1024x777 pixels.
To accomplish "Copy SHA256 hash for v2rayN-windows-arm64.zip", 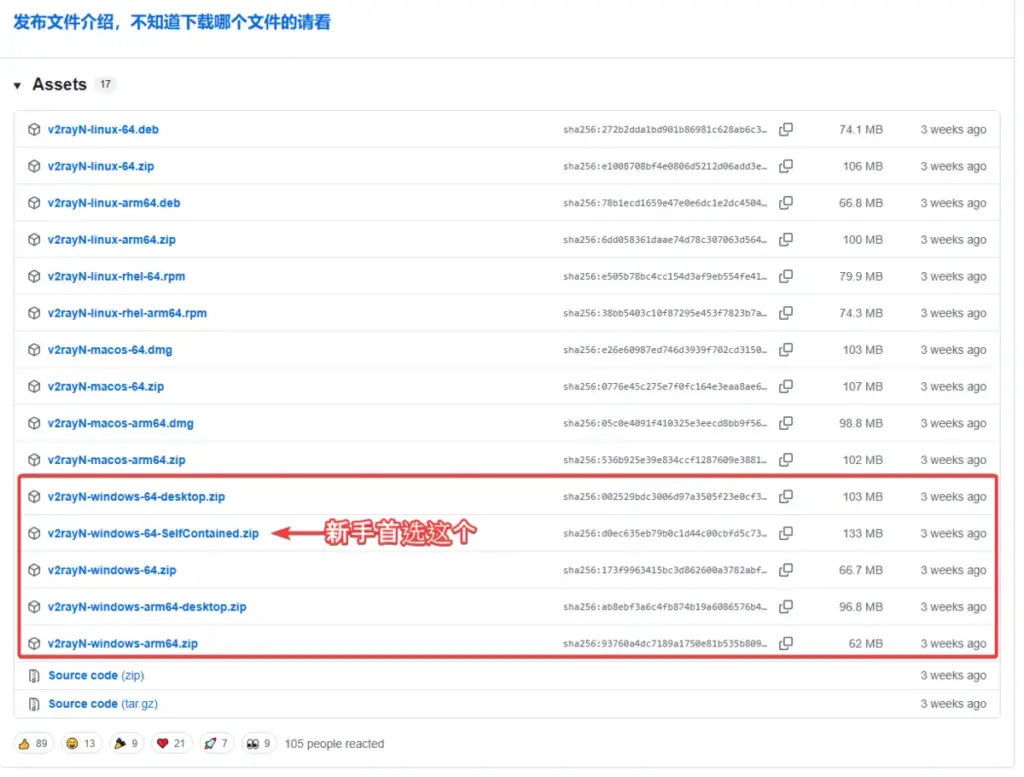I will pyautogui.click(x=786, y=644).
